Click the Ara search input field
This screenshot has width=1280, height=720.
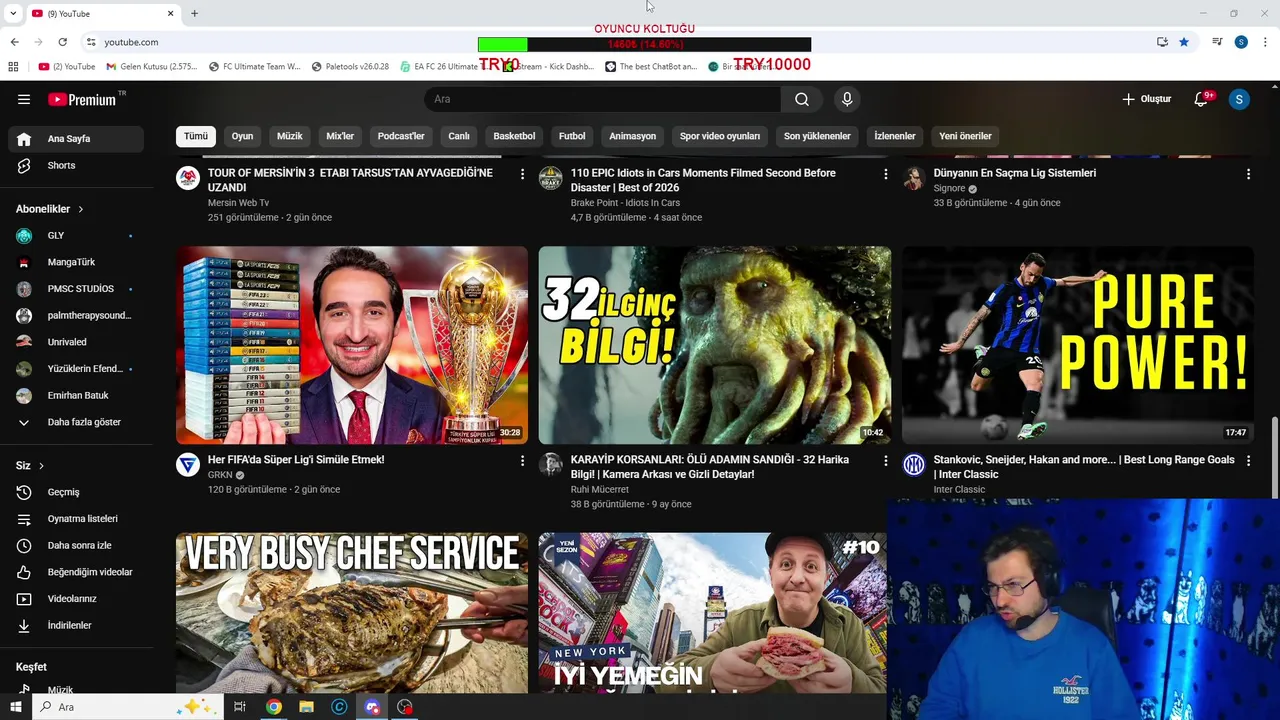603,99
